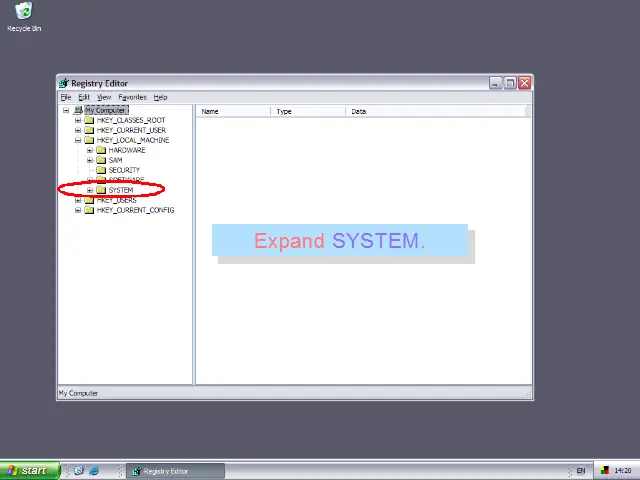Click the Registry Editor title bar icon
The image size is (640, 480).
[x=64, y=83]
